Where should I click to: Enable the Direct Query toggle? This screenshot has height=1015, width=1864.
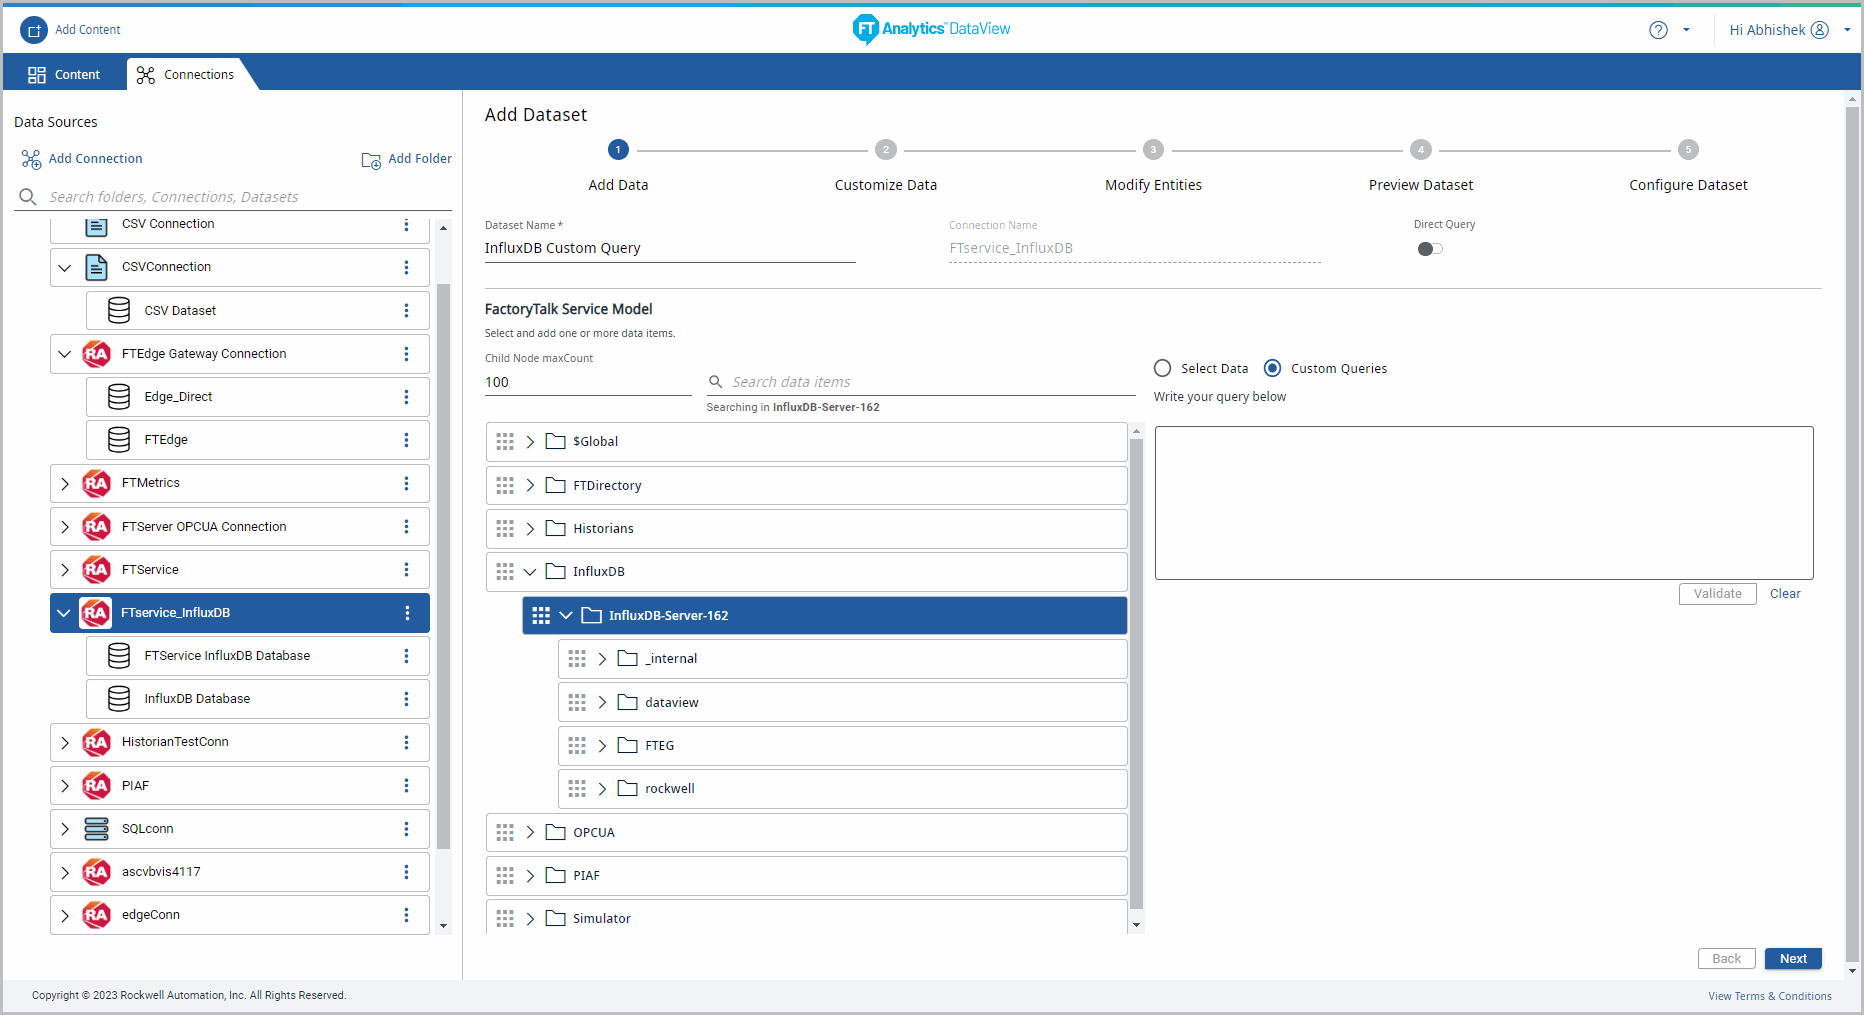(x=1429, y=249)
